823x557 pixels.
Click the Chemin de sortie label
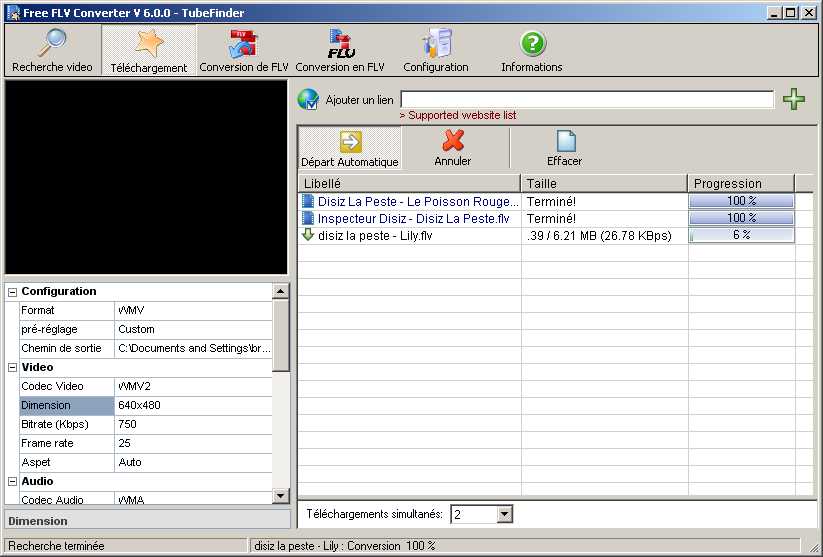click(67, 348)
